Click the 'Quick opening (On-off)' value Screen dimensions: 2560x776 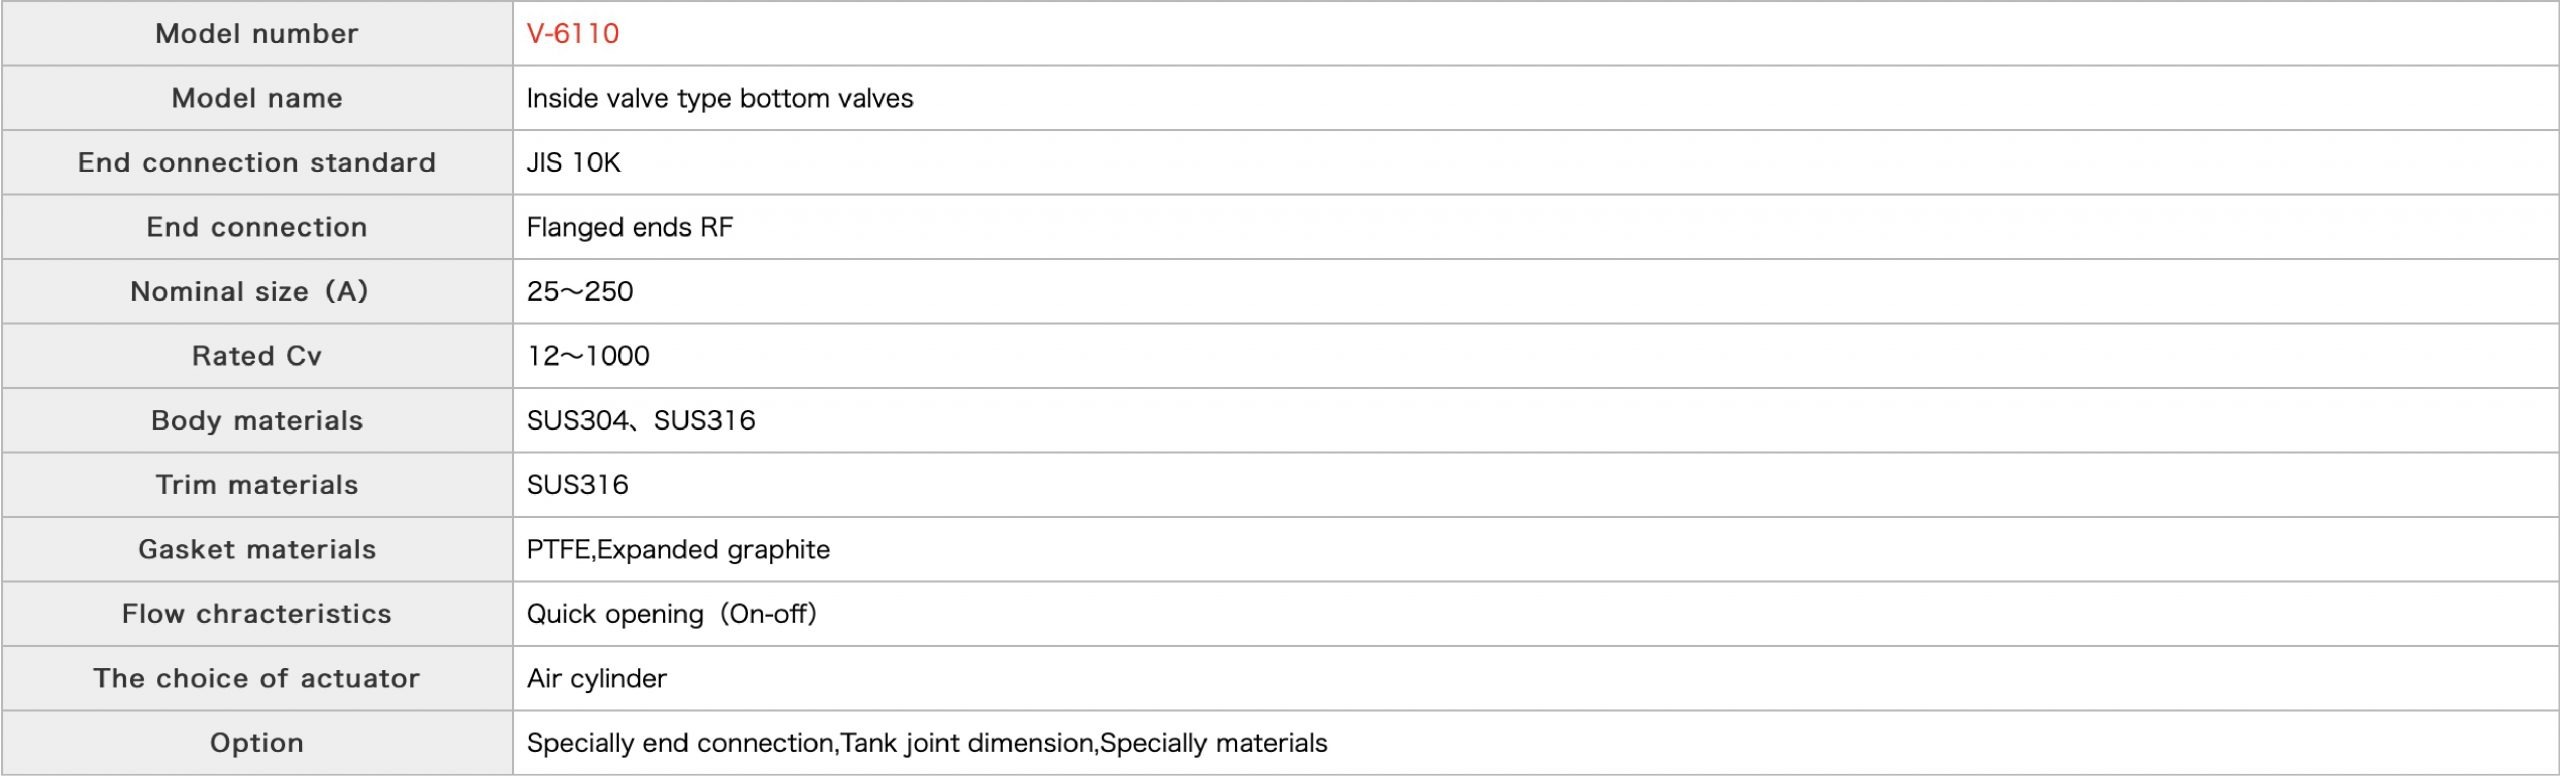[671, 614]
